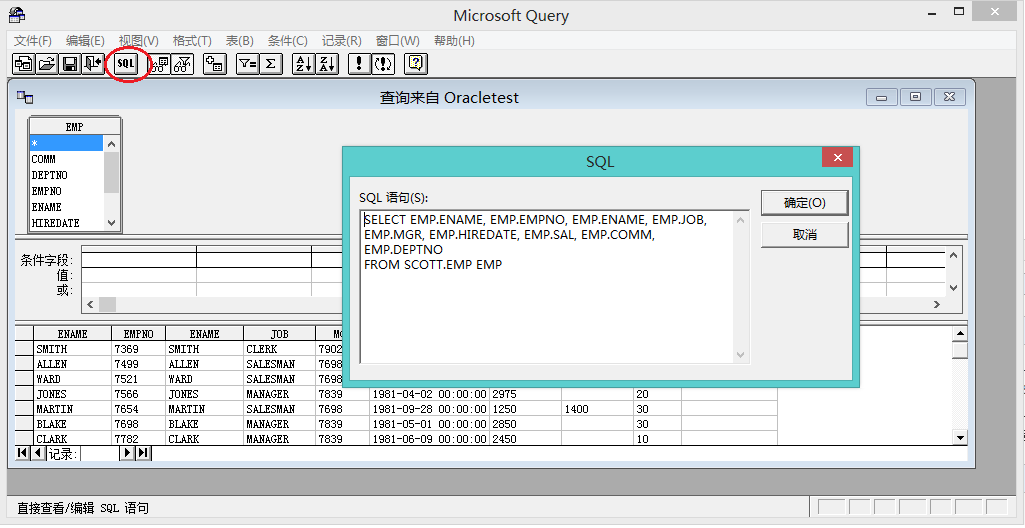1025x528 pixels.
Task: Select COMM field in EMP table
Action: pyautogui.click(x=66, y=159)
